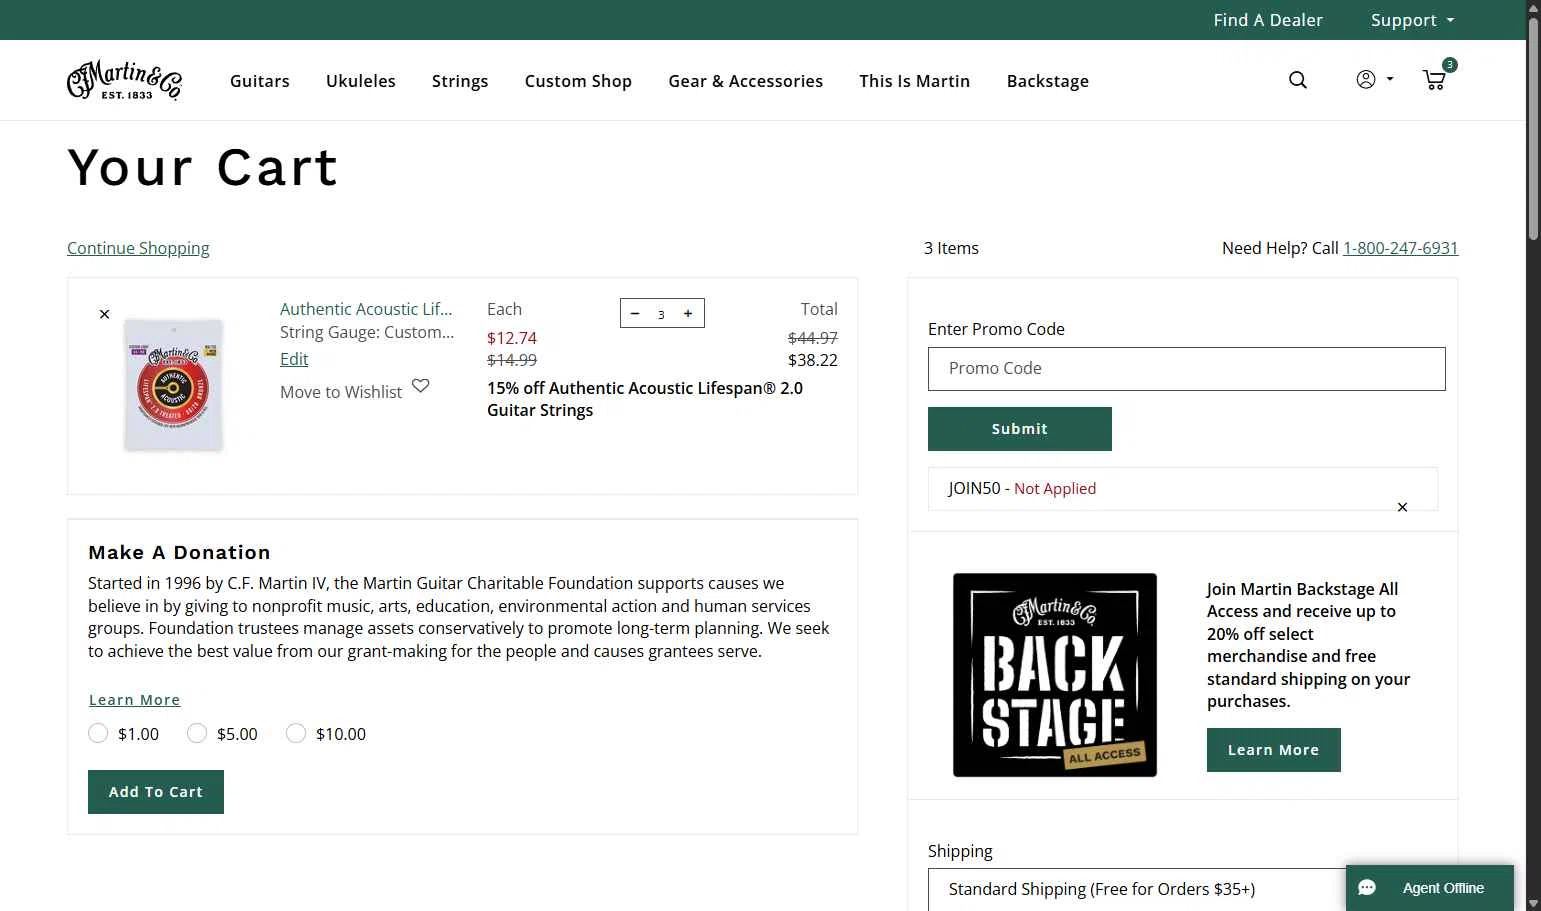
Task: Remove the Authentic Acoustic strings from cart
Action: [x=104, y=314]
